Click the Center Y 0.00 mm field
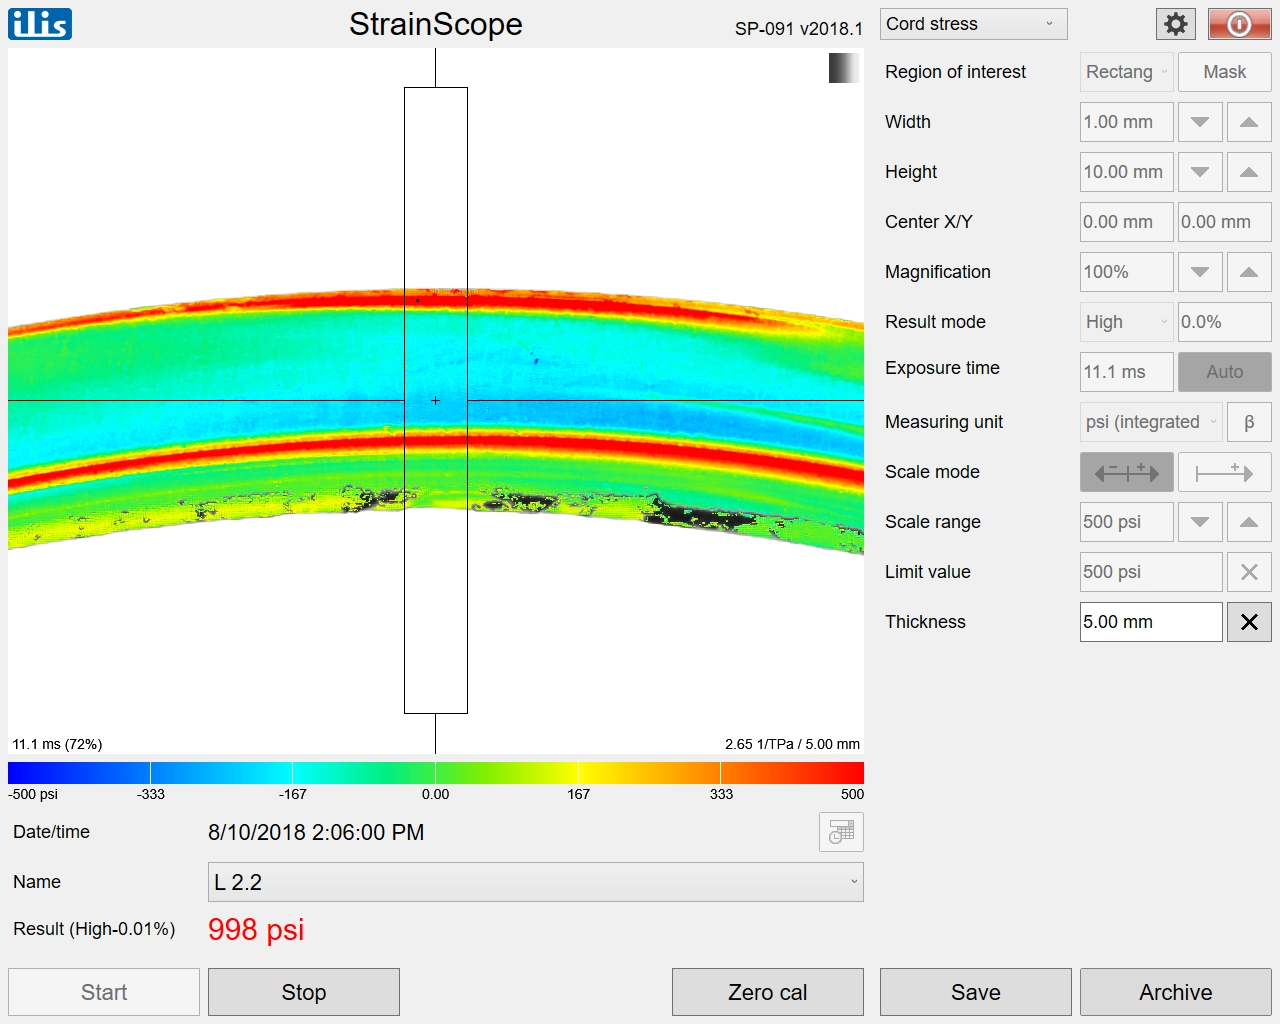The width and height of the screenshot is (1280, 1024). (1225, 222)
